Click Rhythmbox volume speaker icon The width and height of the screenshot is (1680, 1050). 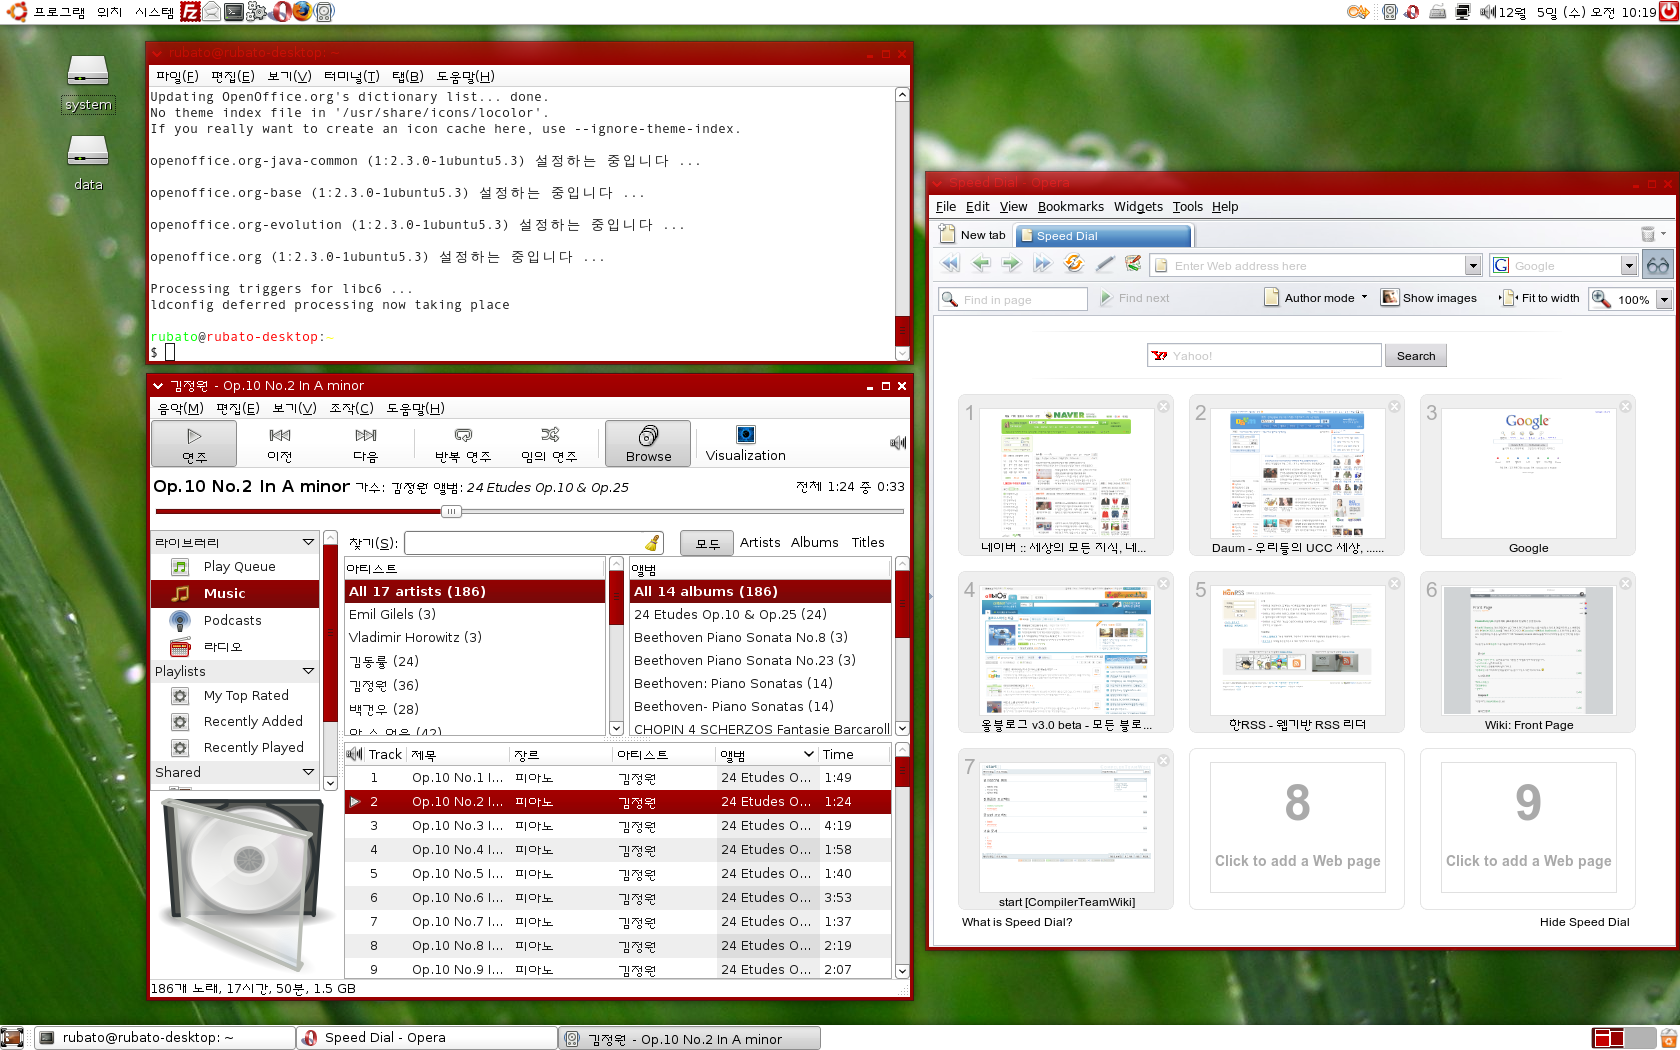pyautogui.click(x=898, y=443)
